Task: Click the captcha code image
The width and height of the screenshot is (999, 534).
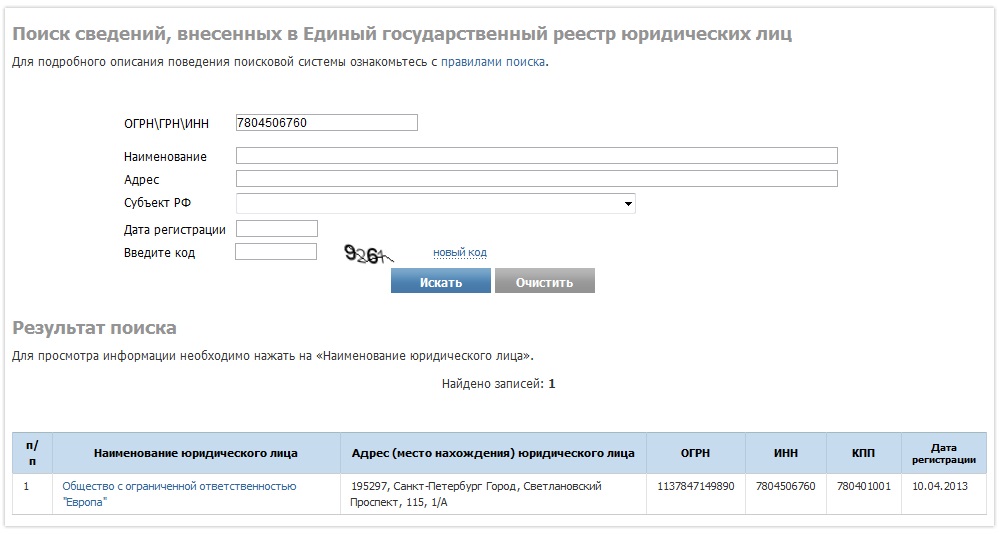Action: [x=367, y=255]
